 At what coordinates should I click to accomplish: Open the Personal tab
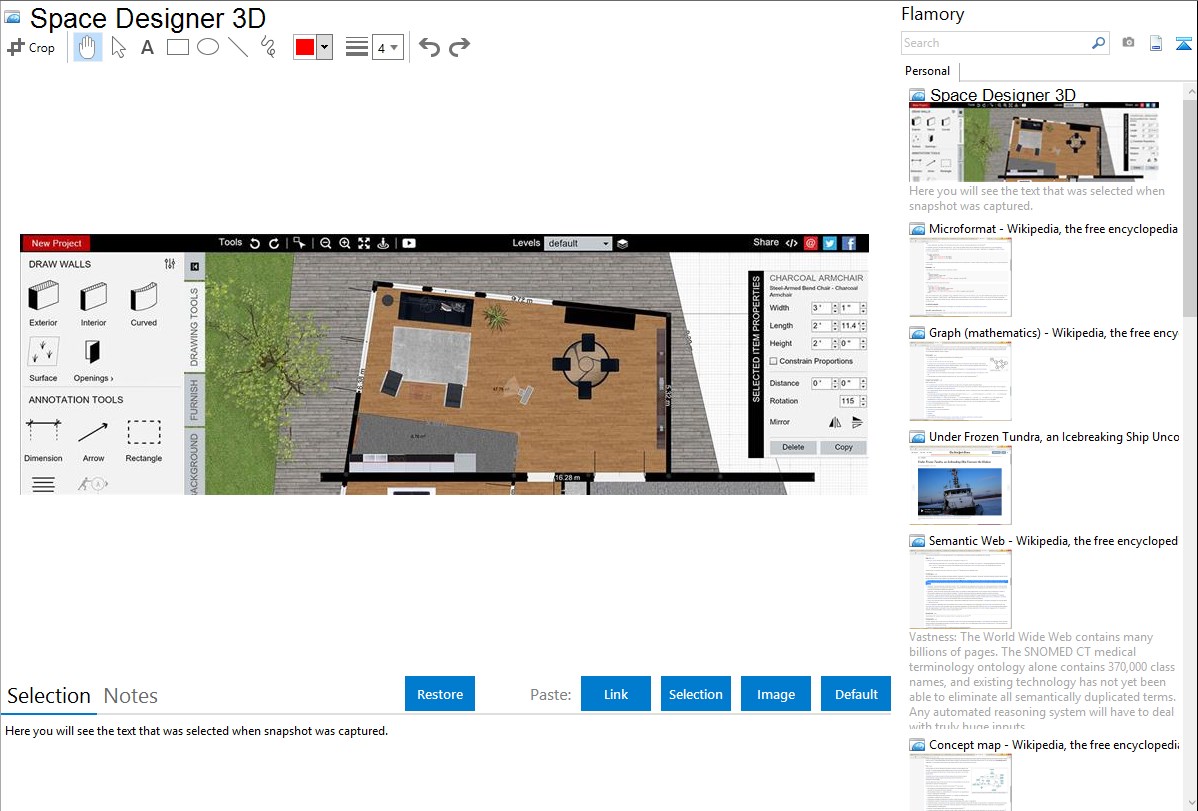point(927,71)
